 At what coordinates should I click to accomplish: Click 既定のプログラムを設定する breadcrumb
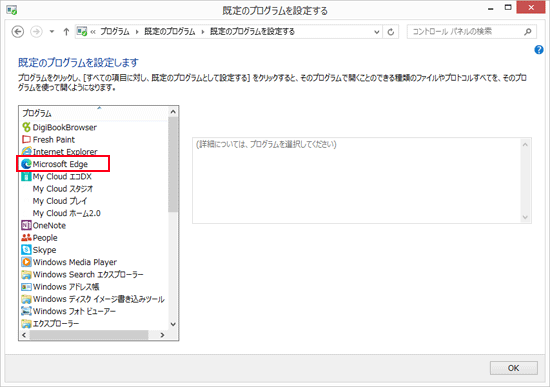click(x=252, y=32)
